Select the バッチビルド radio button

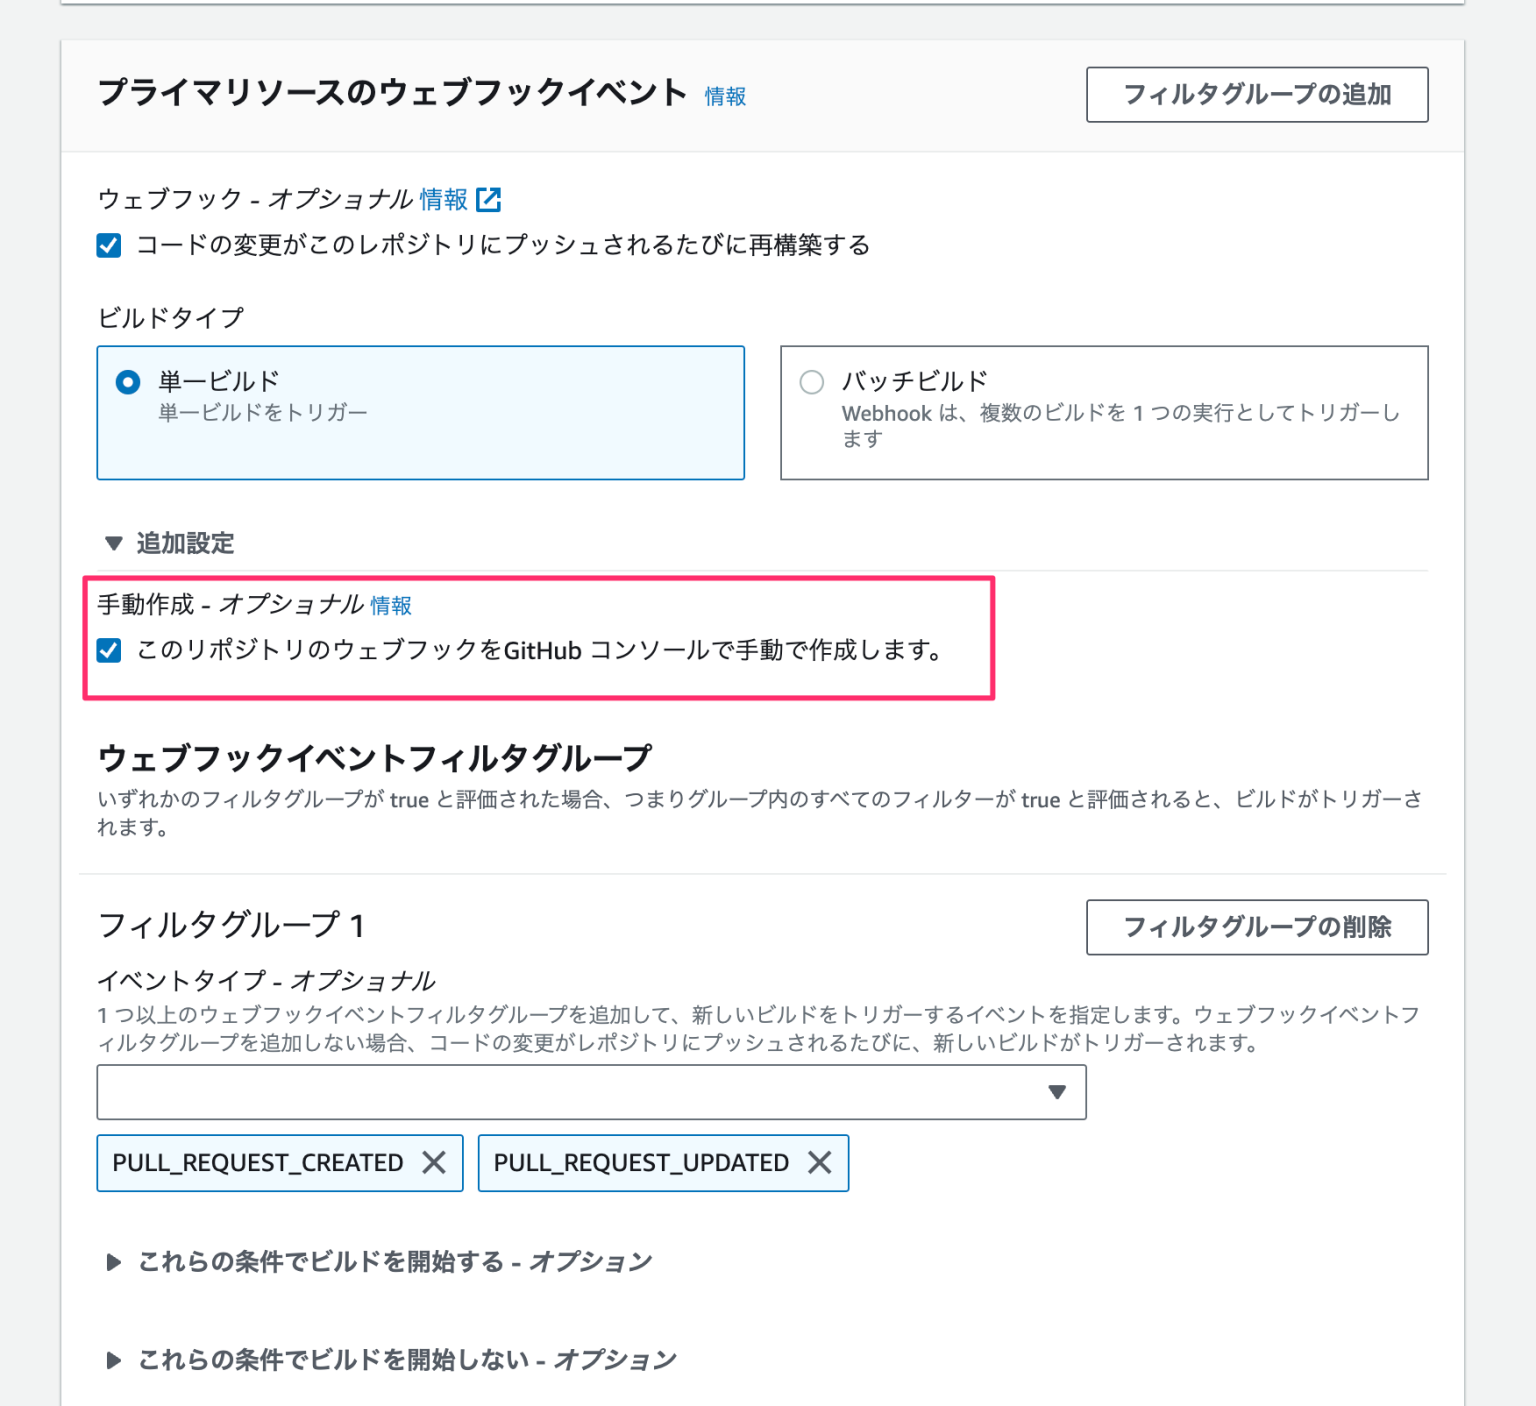pyautogui.click(x=812, y=381)
